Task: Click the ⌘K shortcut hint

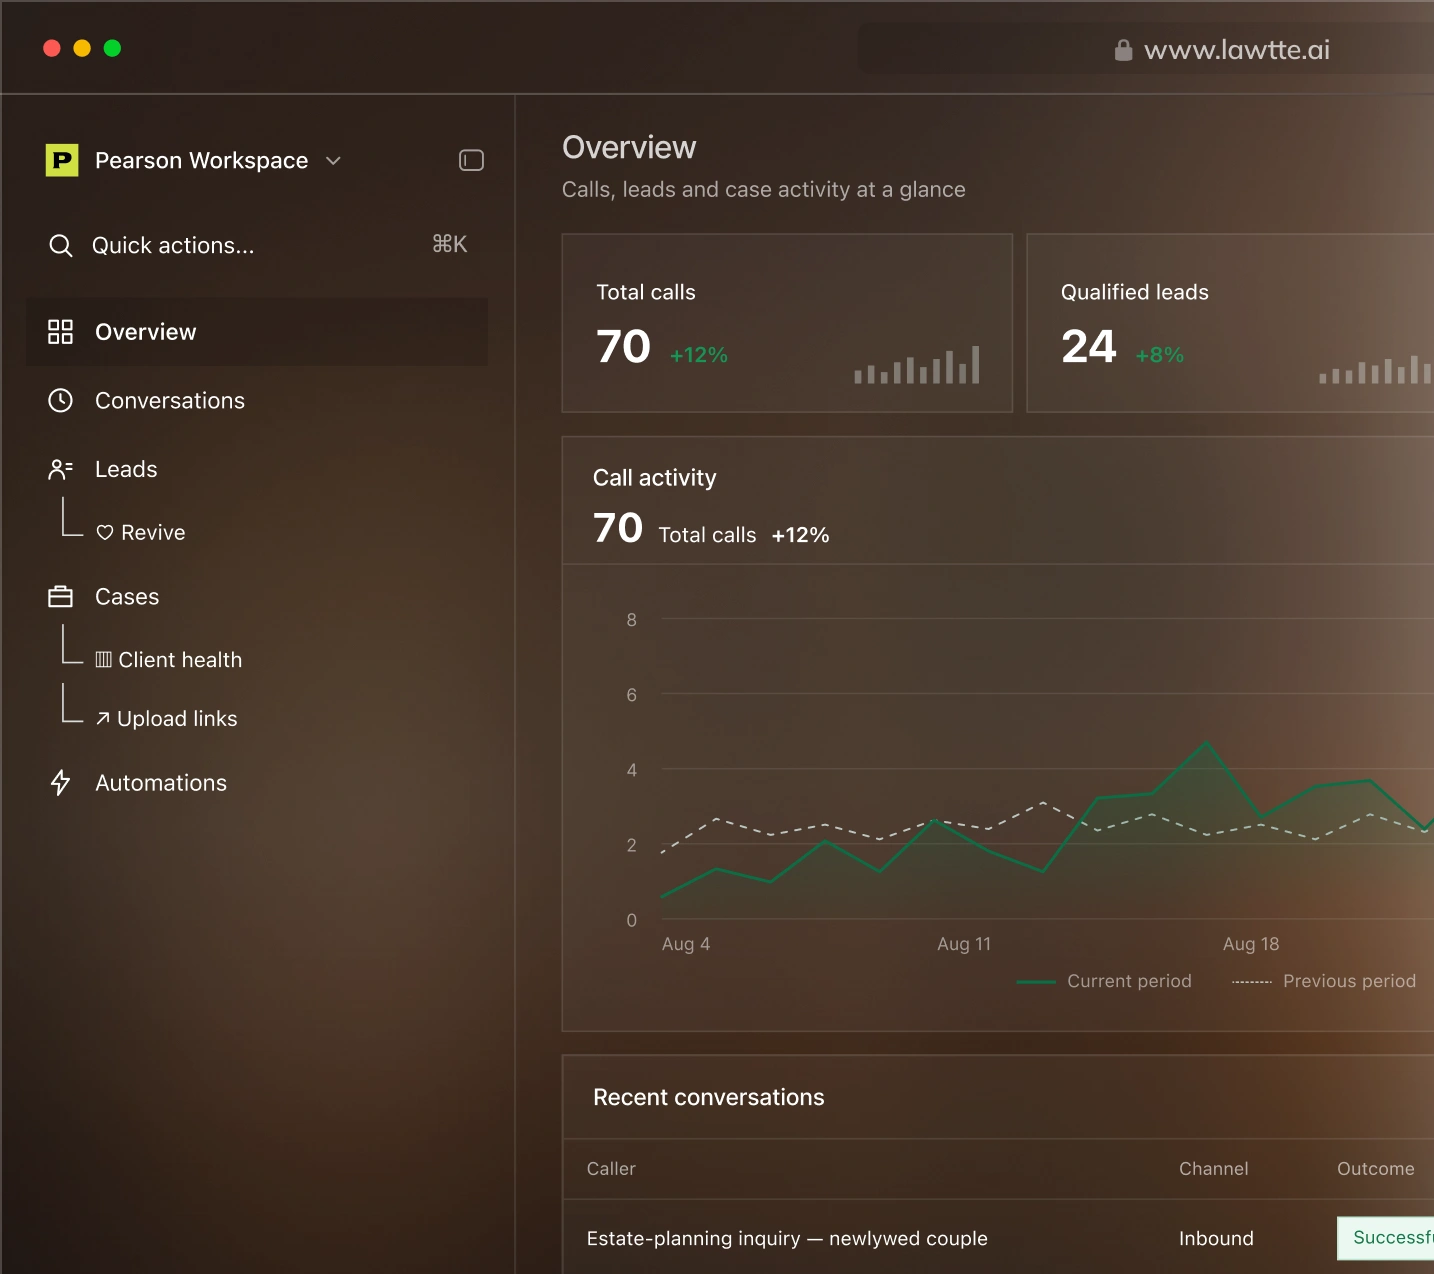Action: click(x=450, y=244)
